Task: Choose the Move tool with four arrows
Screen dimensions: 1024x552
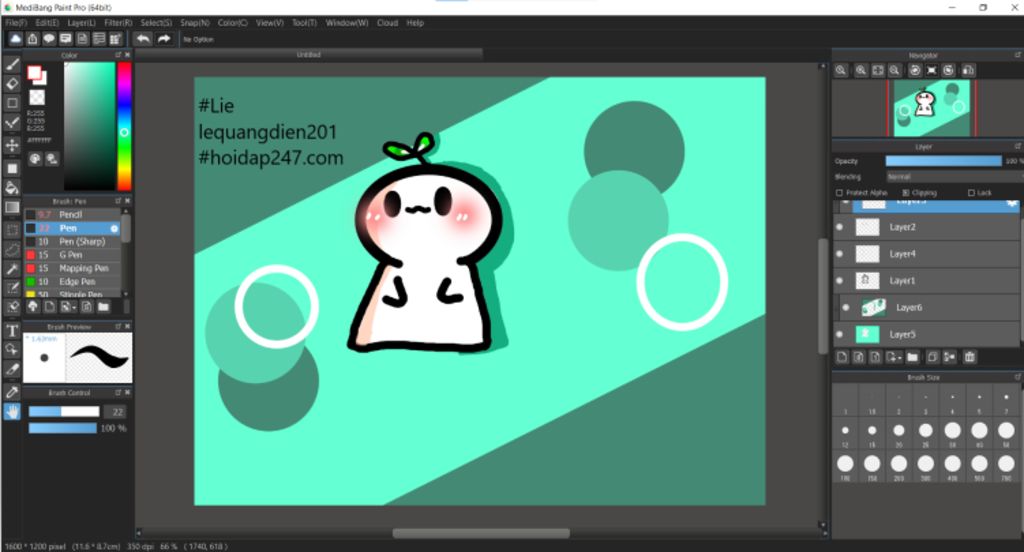Action: coord(12,145)
